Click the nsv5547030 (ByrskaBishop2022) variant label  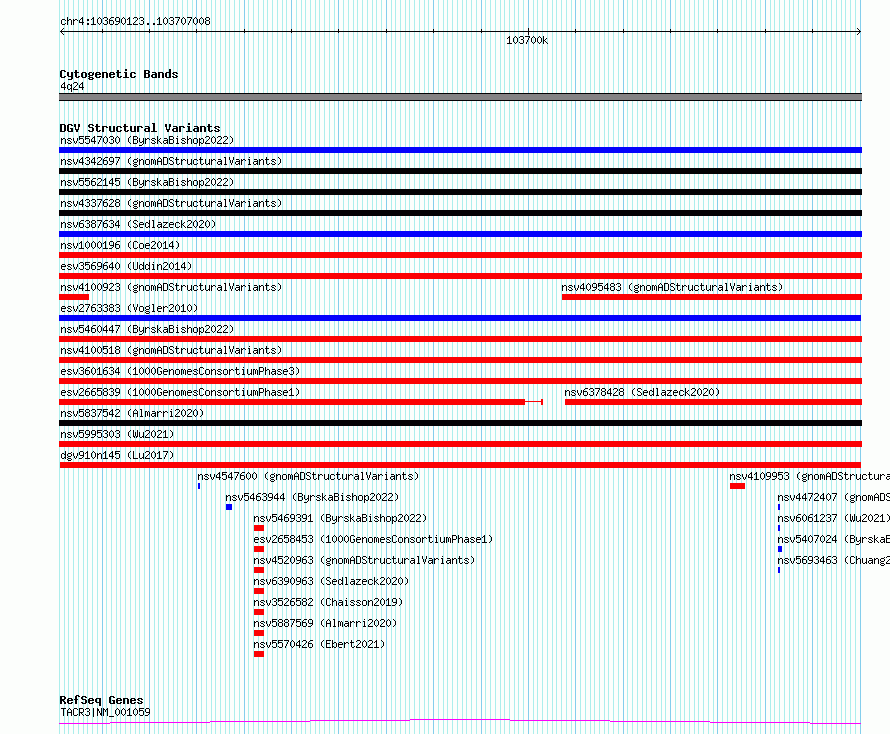[147, 140]
